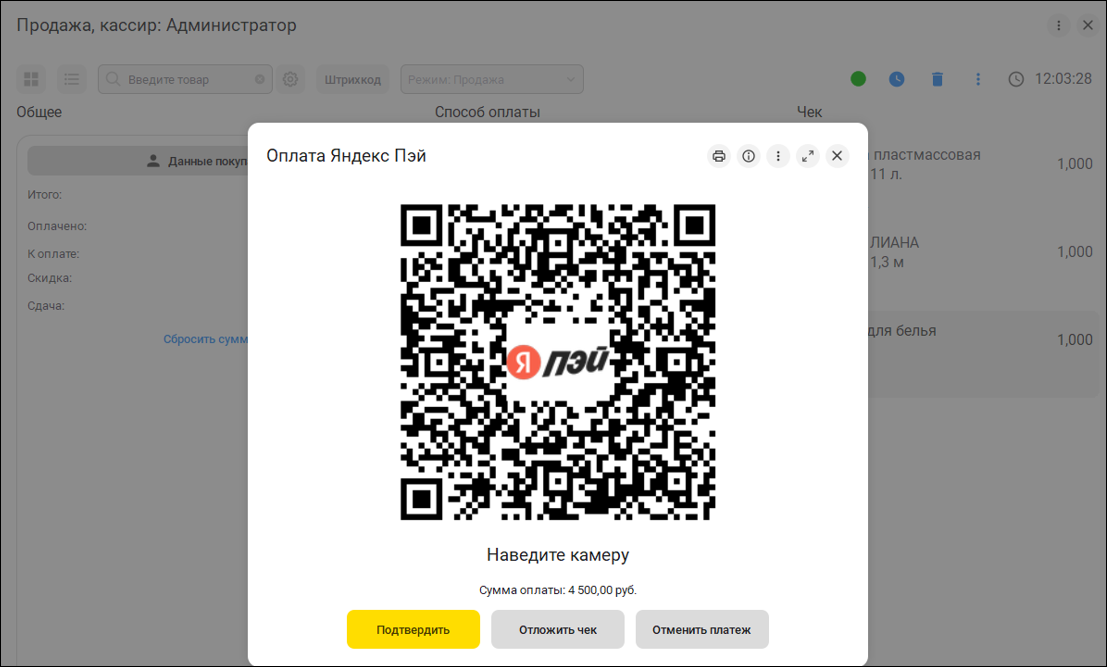1107x667 pixels.
Task: Open the blue clock deferred receipts icon
Action: point(897,79)
